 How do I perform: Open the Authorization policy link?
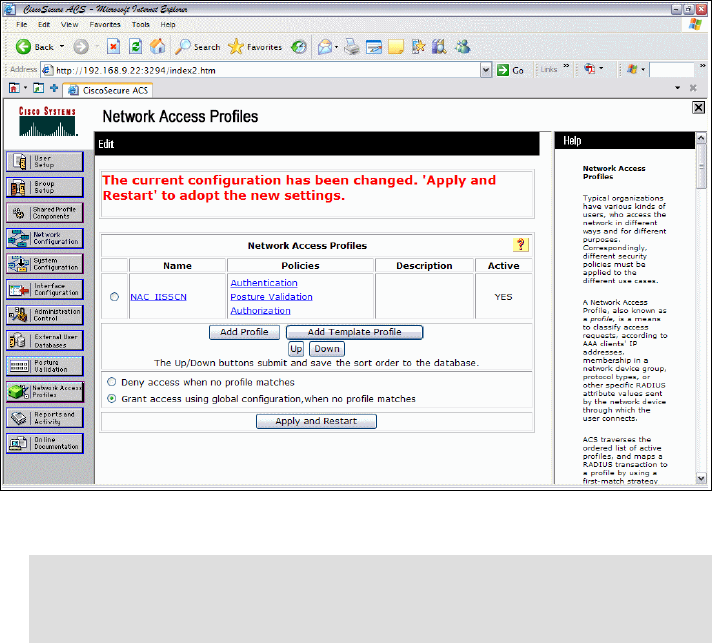point(260,311)
